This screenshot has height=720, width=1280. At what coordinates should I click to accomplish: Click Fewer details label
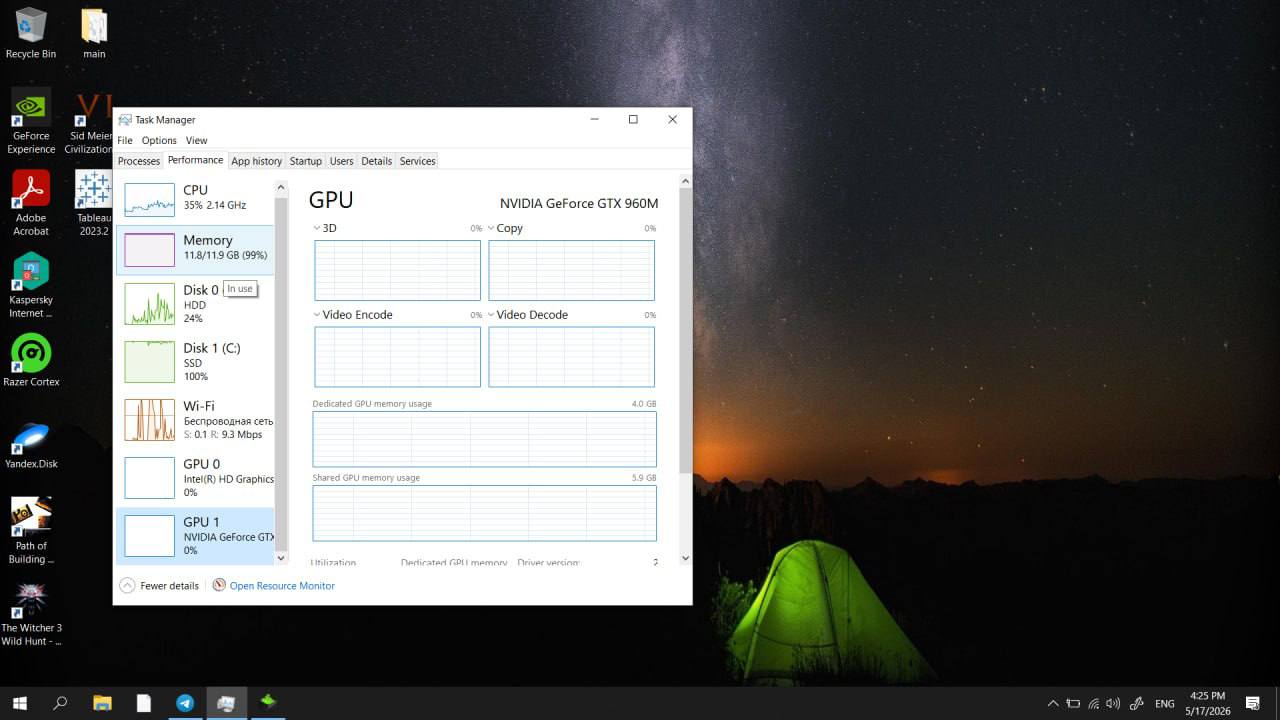[169, 586]
